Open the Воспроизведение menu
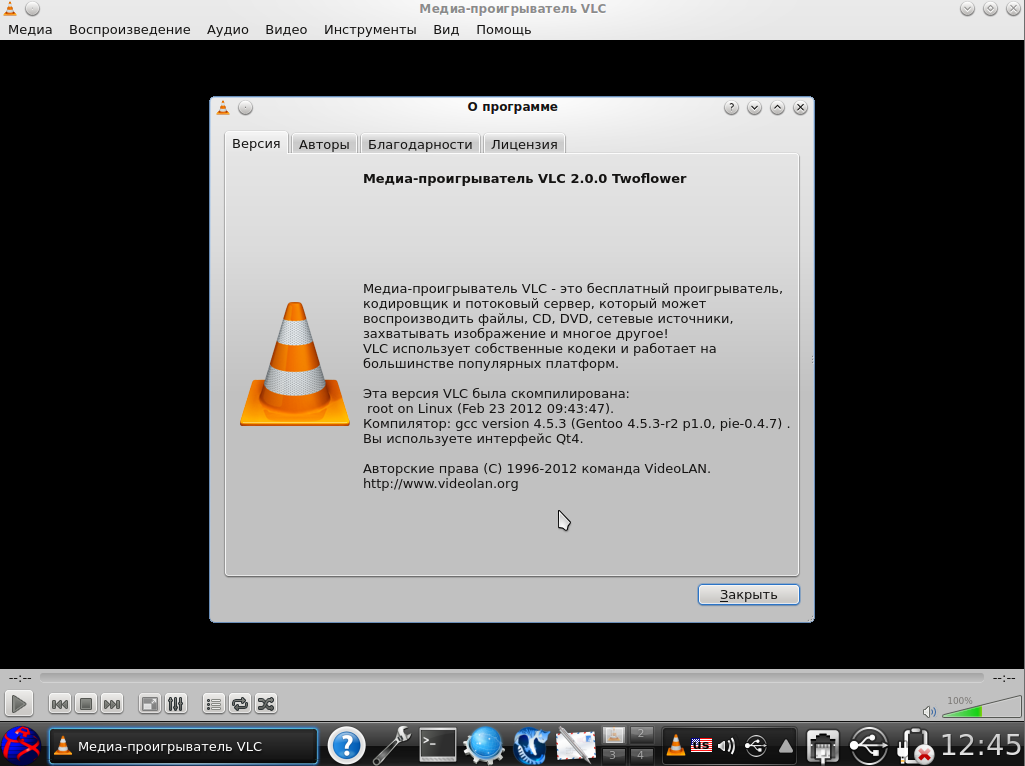1025x766 pixels. tap(129, 29)
